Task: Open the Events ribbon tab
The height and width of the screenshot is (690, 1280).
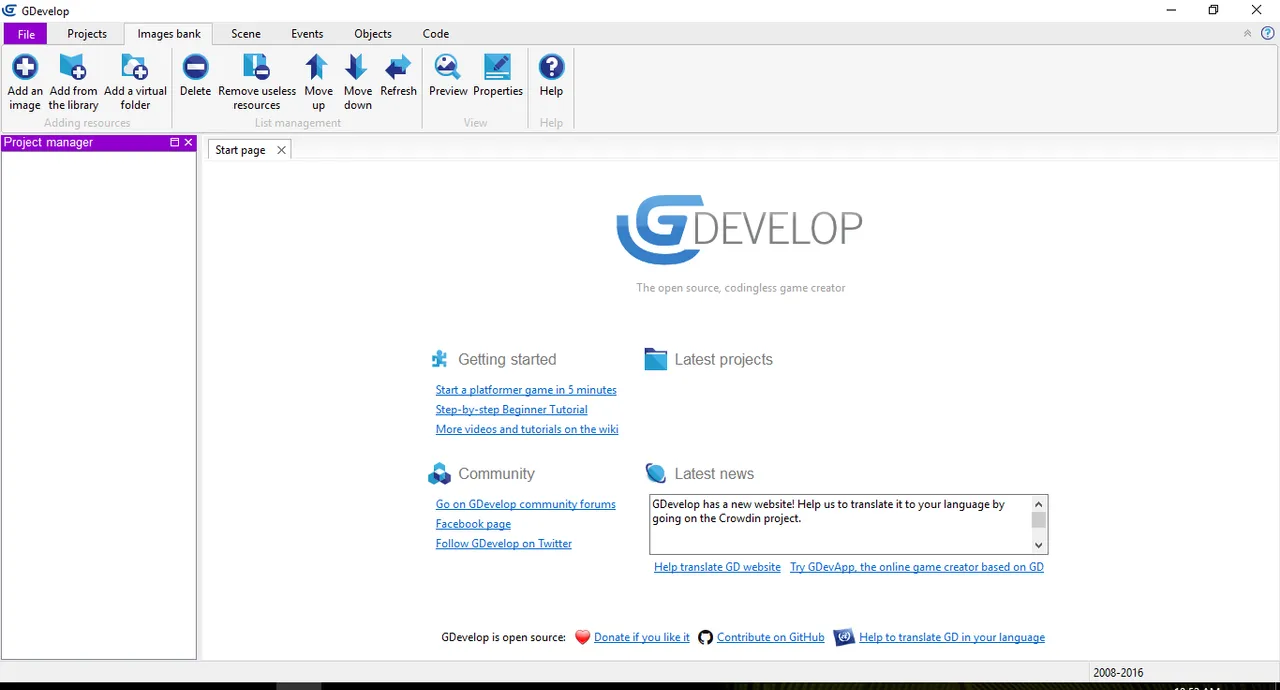Action: click(x=307, y=34)
